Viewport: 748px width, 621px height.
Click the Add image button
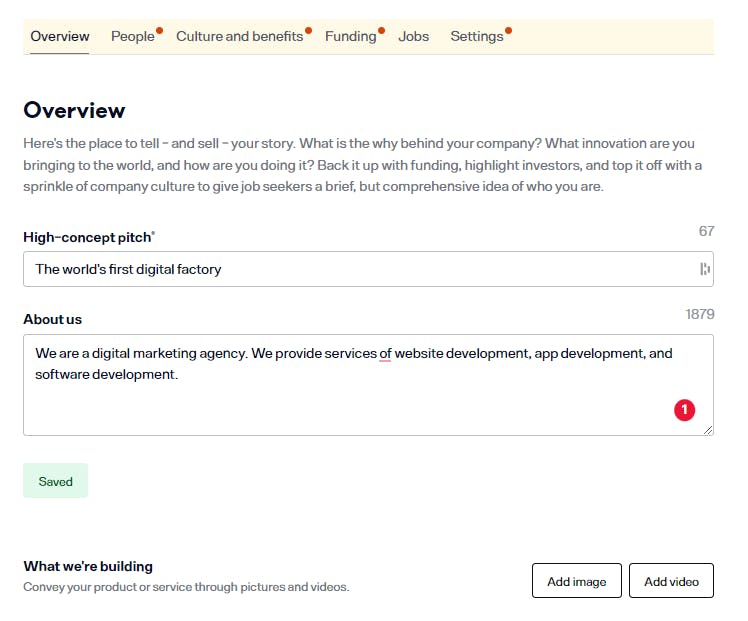click(576, 581)
